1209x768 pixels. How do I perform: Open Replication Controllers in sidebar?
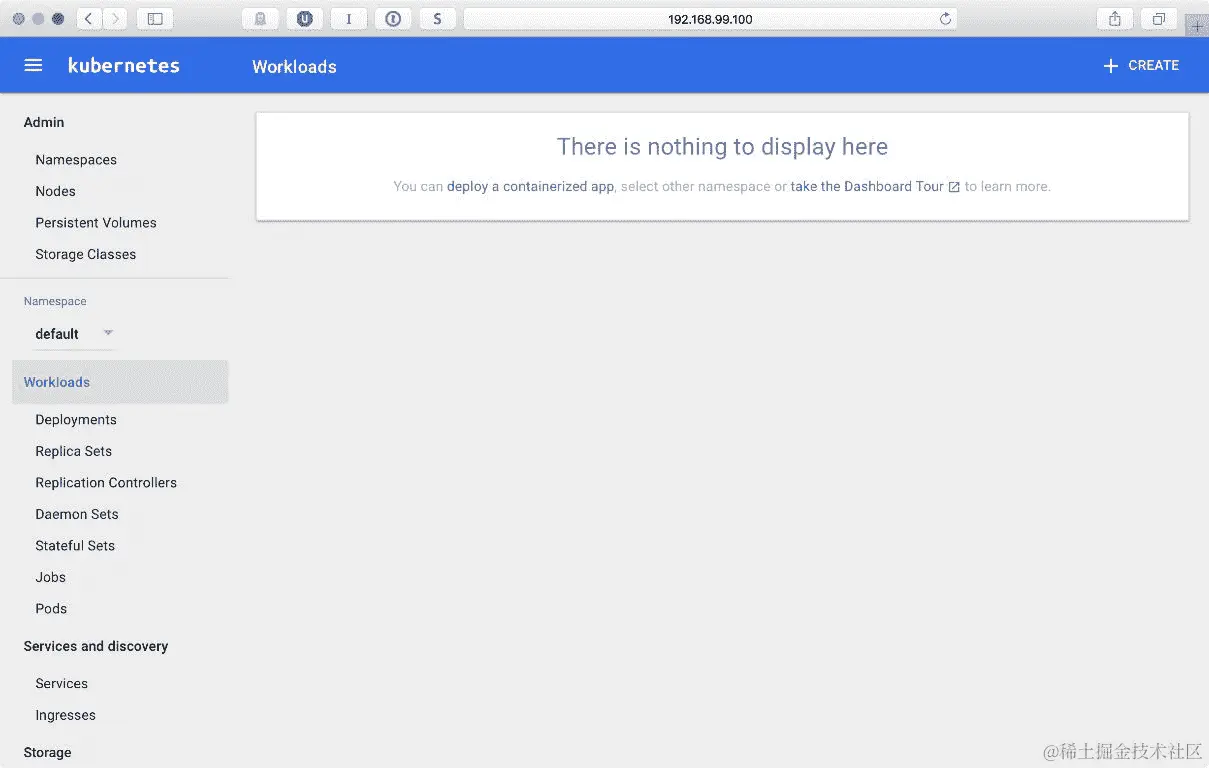[106, 483]
